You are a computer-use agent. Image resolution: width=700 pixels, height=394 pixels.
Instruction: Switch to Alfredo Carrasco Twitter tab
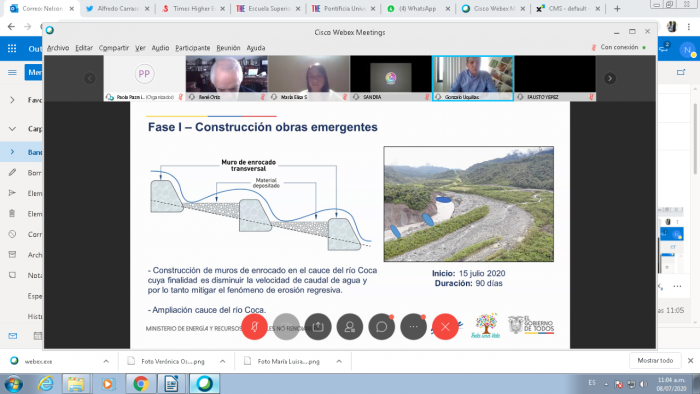pyautogui.click(x=118, y=8)
